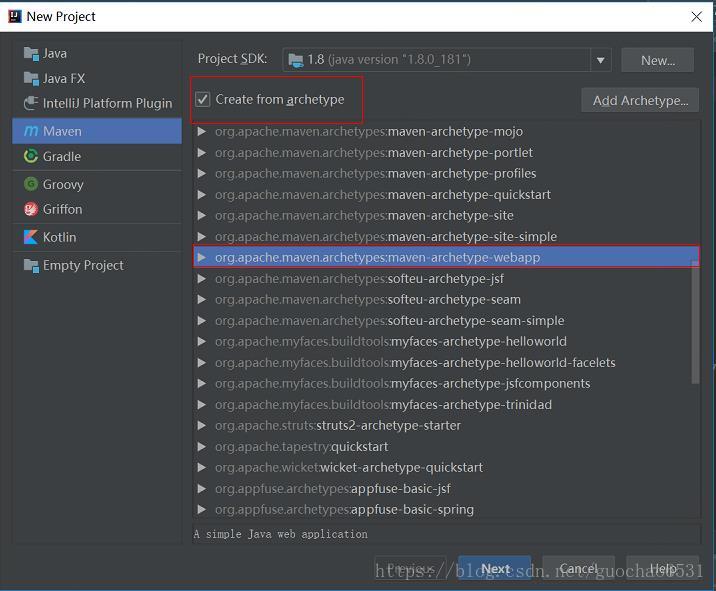This screenshot has height=591, width=716.
Task: Click the New... SDK button
Action: tap(658, 60)
